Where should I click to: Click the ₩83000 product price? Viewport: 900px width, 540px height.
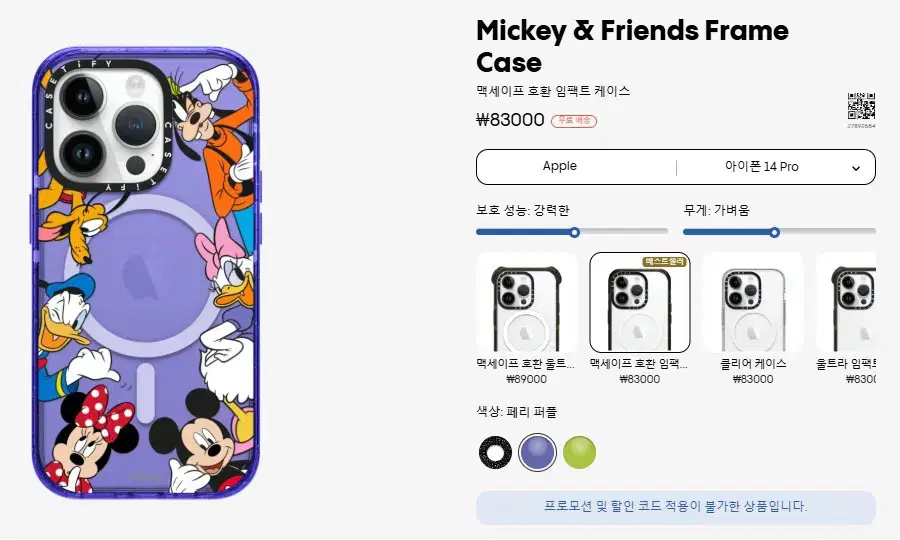pyautogui.click(x=510, y=120)
